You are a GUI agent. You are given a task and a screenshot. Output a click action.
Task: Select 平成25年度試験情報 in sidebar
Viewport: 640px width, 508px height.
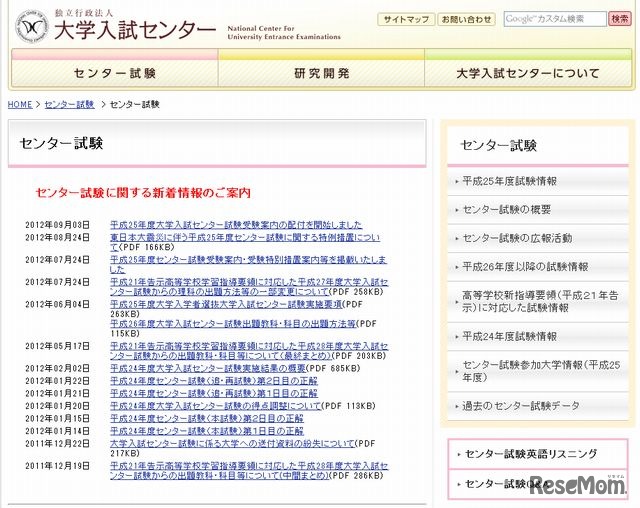(538, 181)
